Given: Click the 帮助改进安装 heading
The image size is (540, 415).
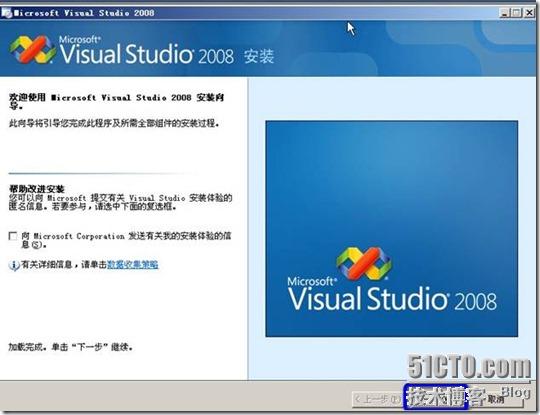Looking at the screenshot, I should coord(37,189).
